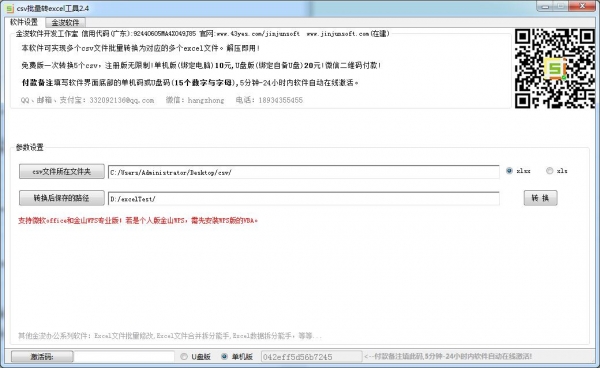Minimize the csv批量转excel window
Image resolution: width=600 pixels, height=368 pixels.
[x=545, y=7]
